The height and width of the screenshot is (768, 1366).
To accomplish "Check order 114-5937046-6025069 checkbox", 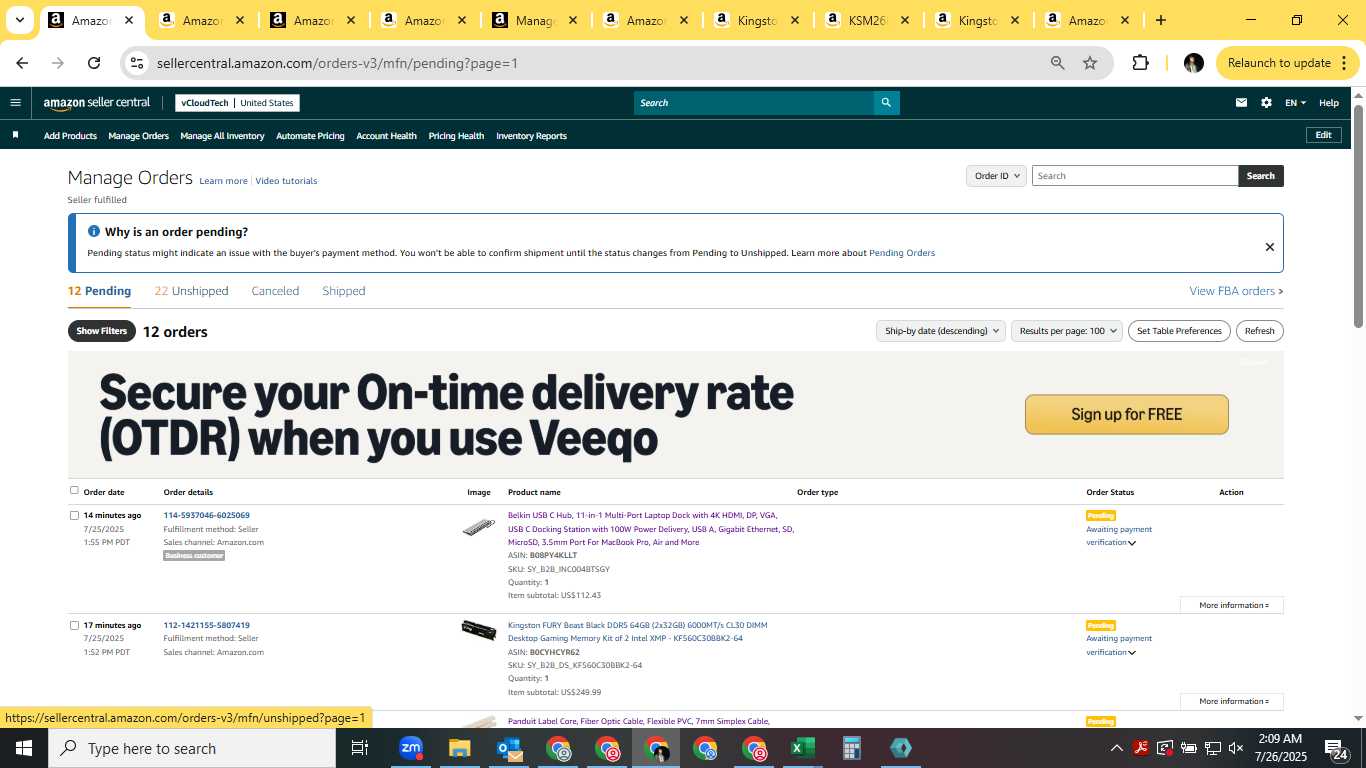I will pyautogui.click(x=74, y=516).
